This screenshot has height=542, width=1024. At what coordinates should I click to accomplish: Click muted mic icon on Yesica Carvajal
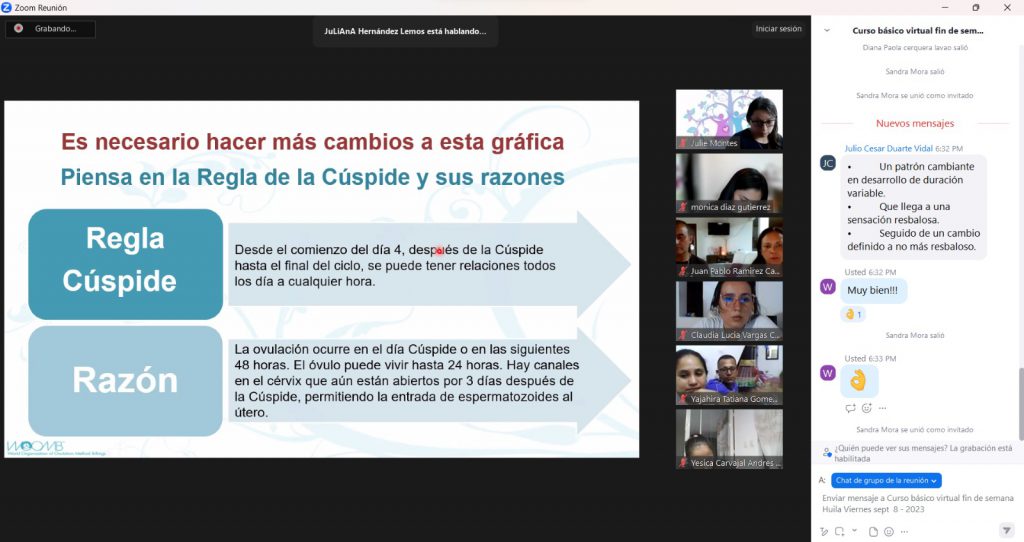684,463
